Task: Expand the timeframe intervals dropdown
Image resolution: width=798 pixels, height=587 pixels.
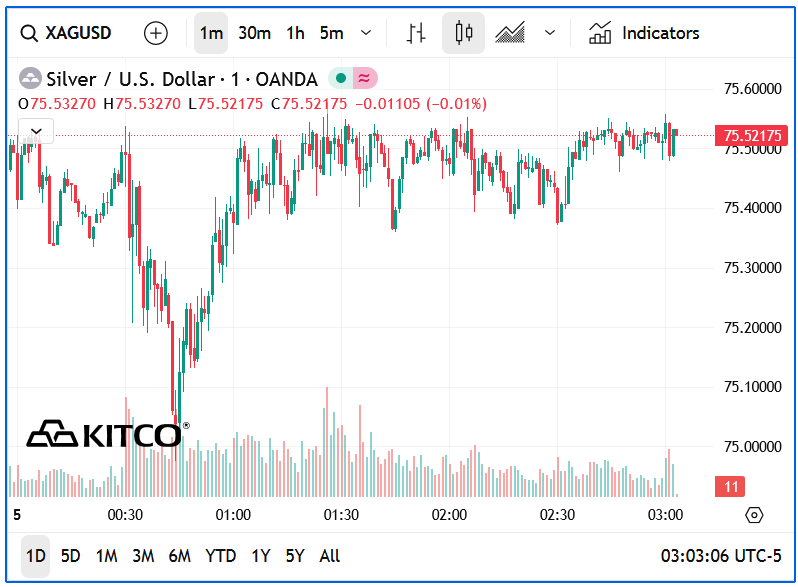Action: [x=366, y=33]
